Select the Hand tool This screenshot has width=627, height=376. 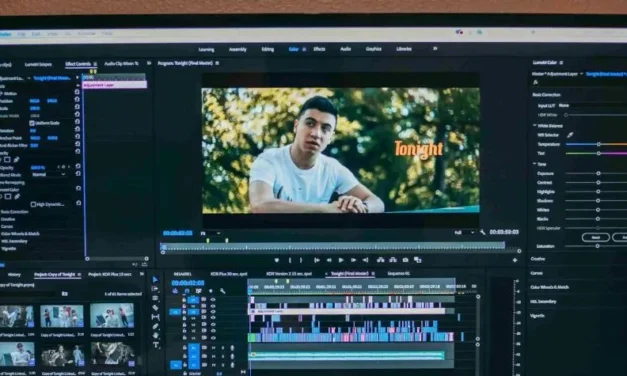pos(156,335)
